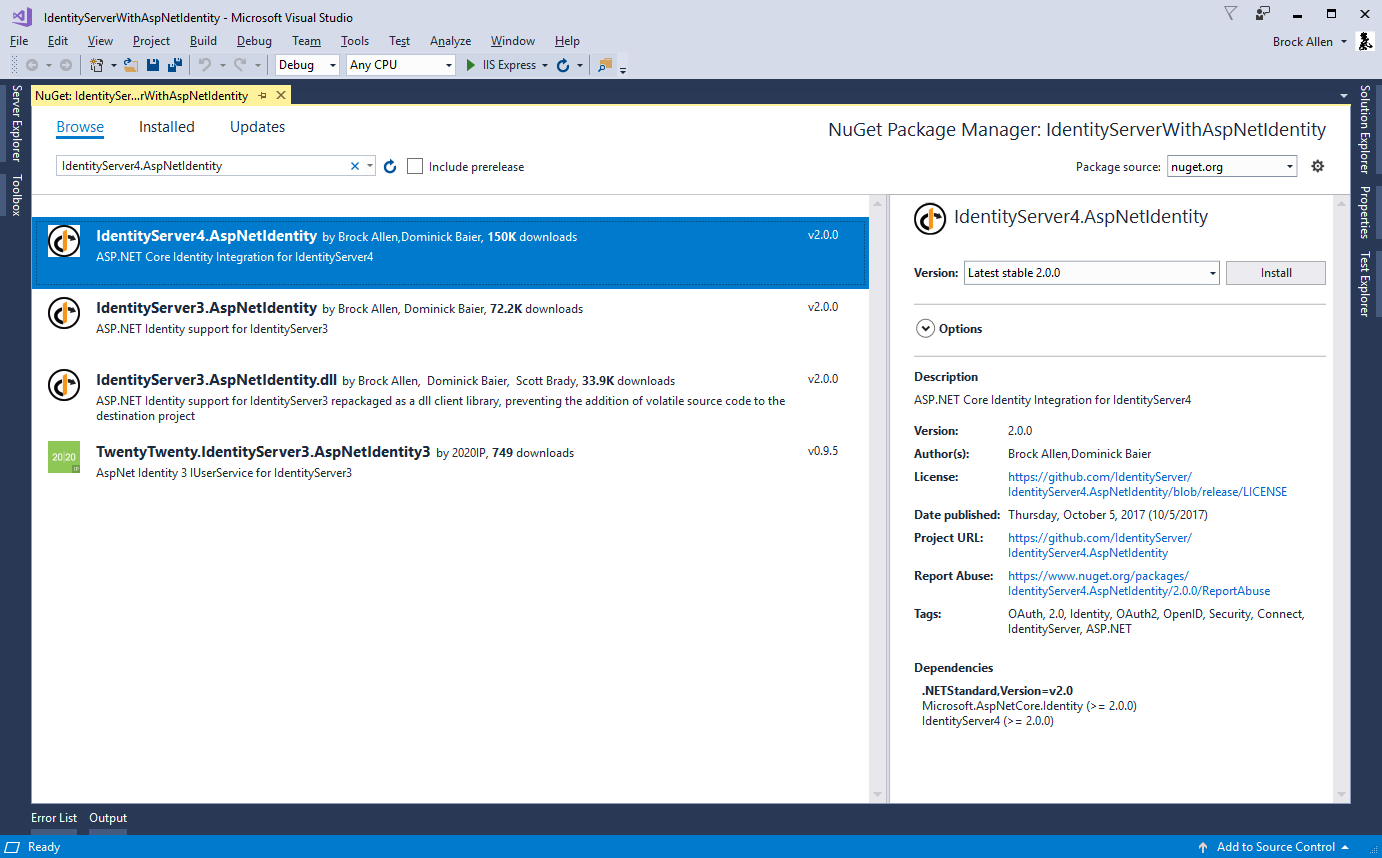This screenshot has width=1382, height=858.
Task: Click the package search input field
Action: tap(203, 166)
